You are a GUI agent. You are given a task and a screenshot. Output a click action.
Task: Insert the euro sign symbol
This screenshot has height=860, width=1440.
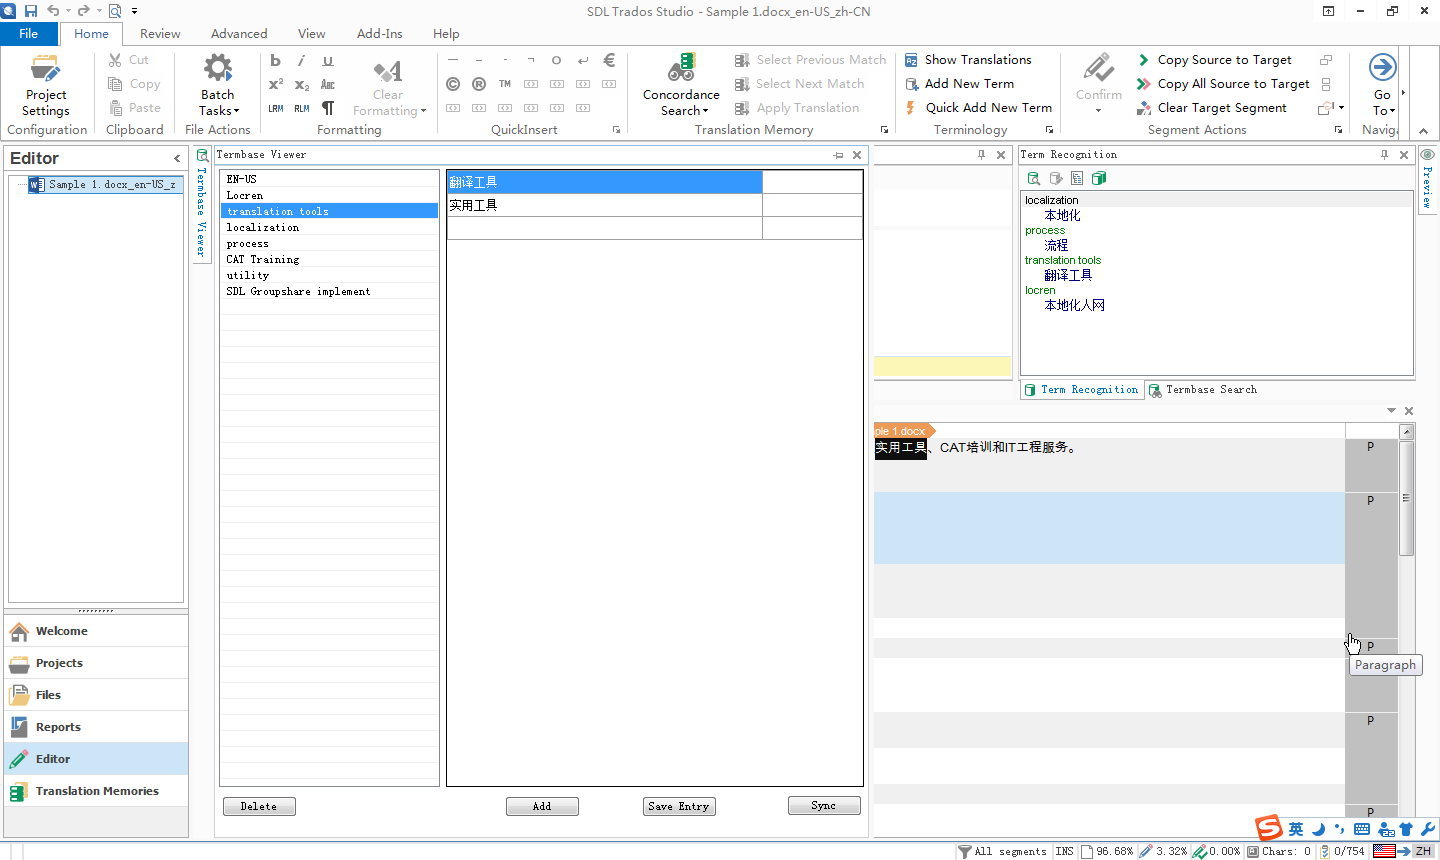coord(609,60)
